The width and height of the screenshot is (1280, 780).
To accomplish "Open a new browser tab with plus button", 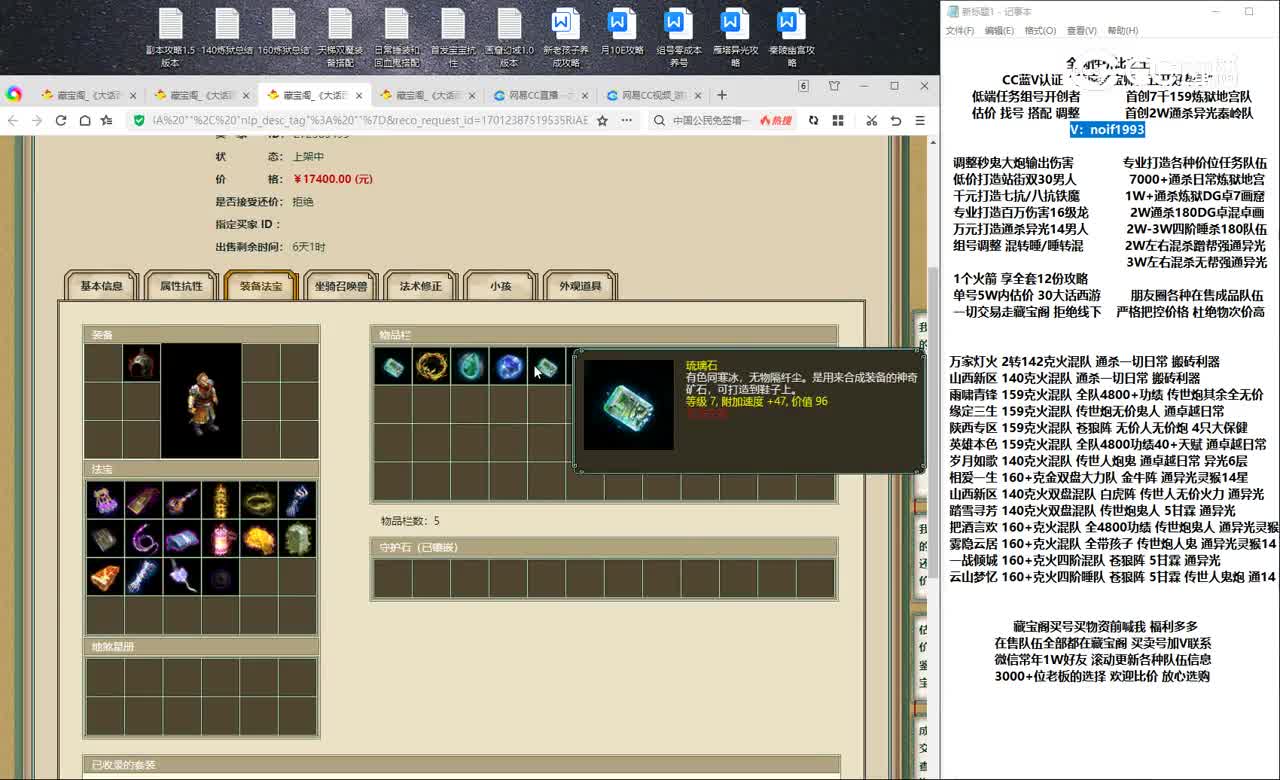I will (x=722, y=95).
